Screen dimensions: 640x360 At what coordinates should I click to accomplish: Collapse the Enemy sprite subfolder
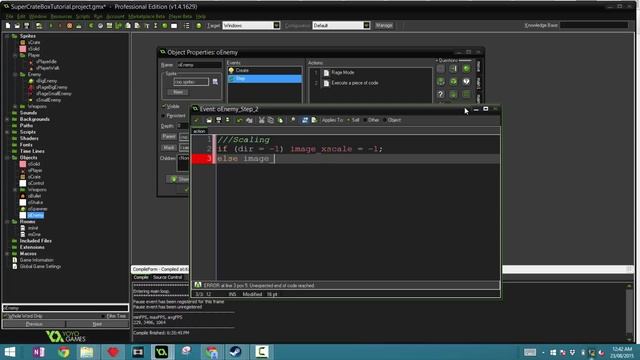[x=15, y=74]
